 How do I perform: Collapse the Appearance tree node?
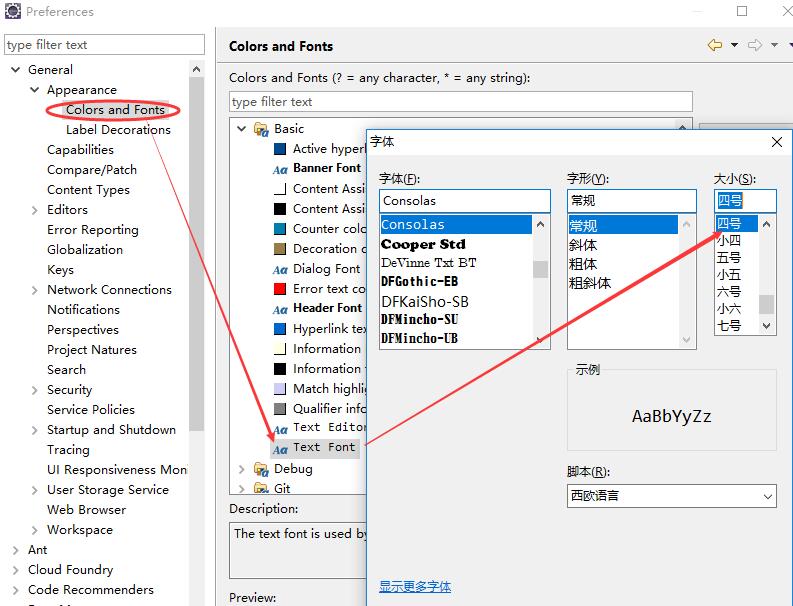pyautogui.click(x=34, y=90)
